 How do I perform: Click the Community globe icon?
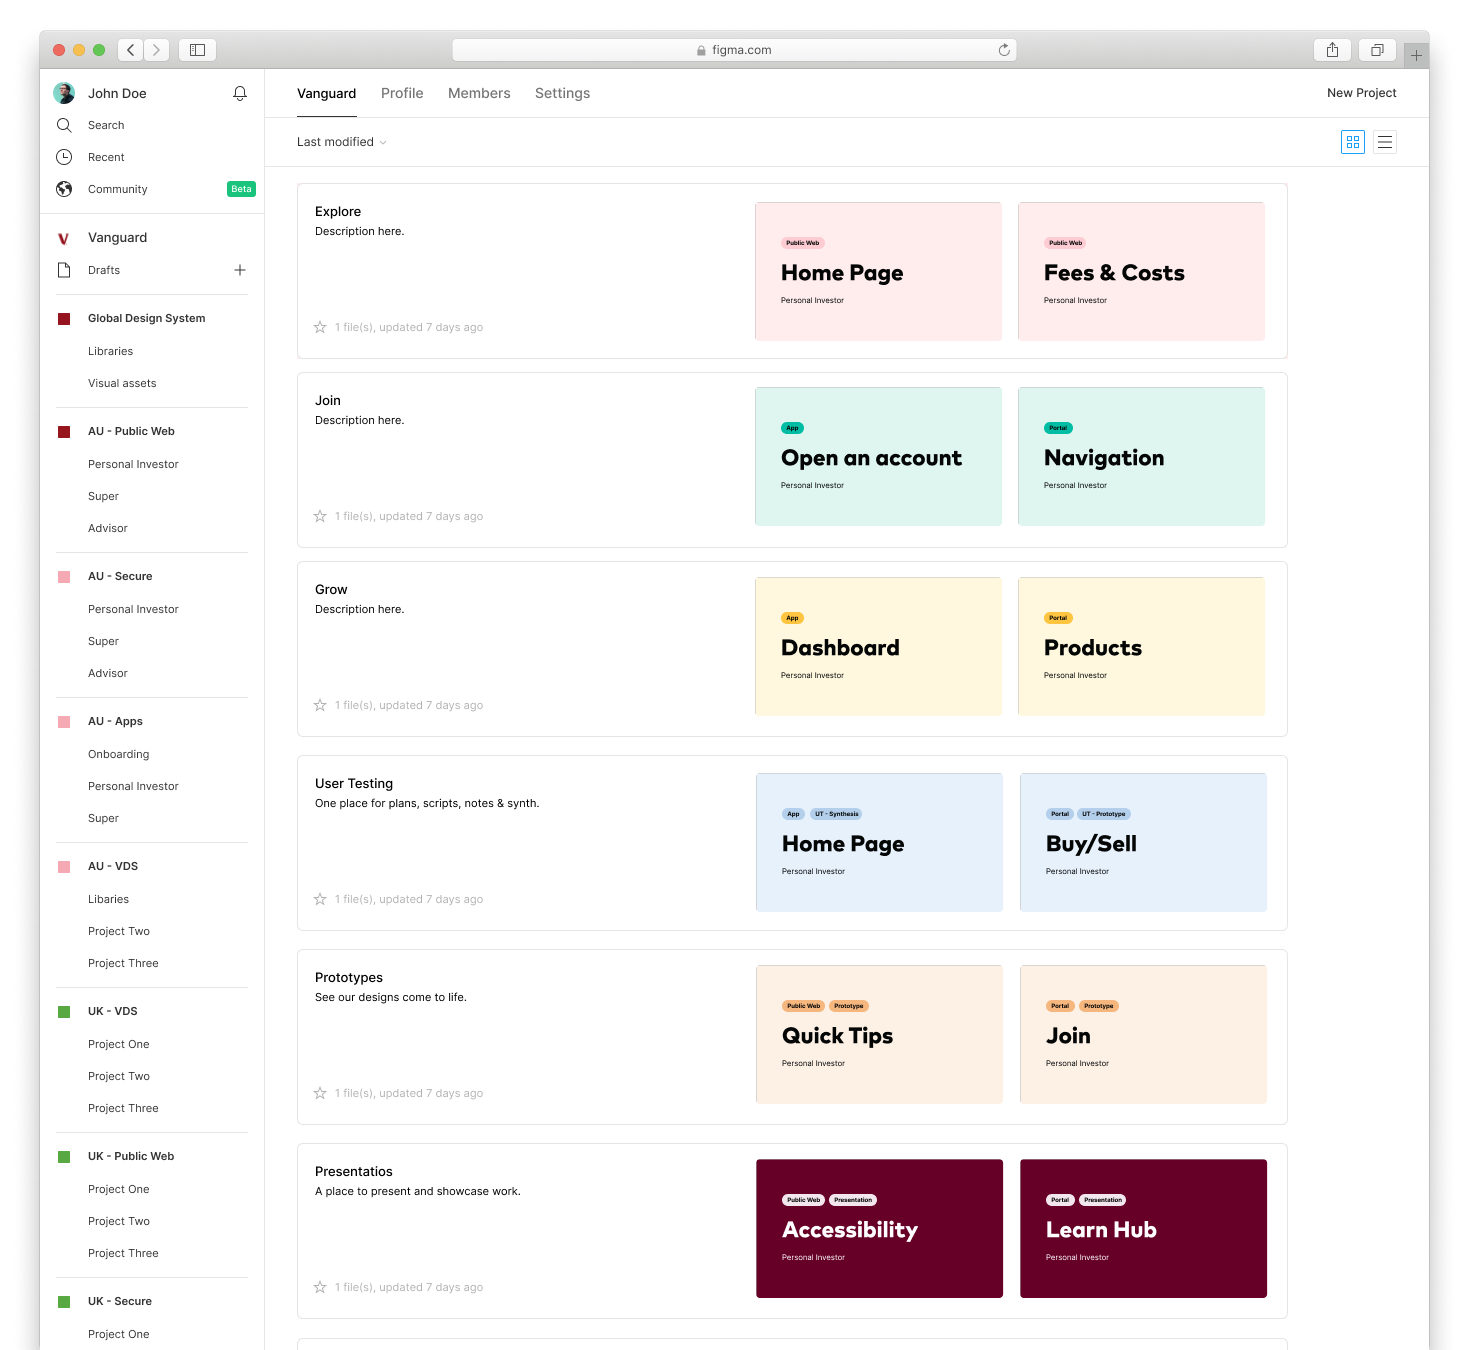click(x=64, y=189)
